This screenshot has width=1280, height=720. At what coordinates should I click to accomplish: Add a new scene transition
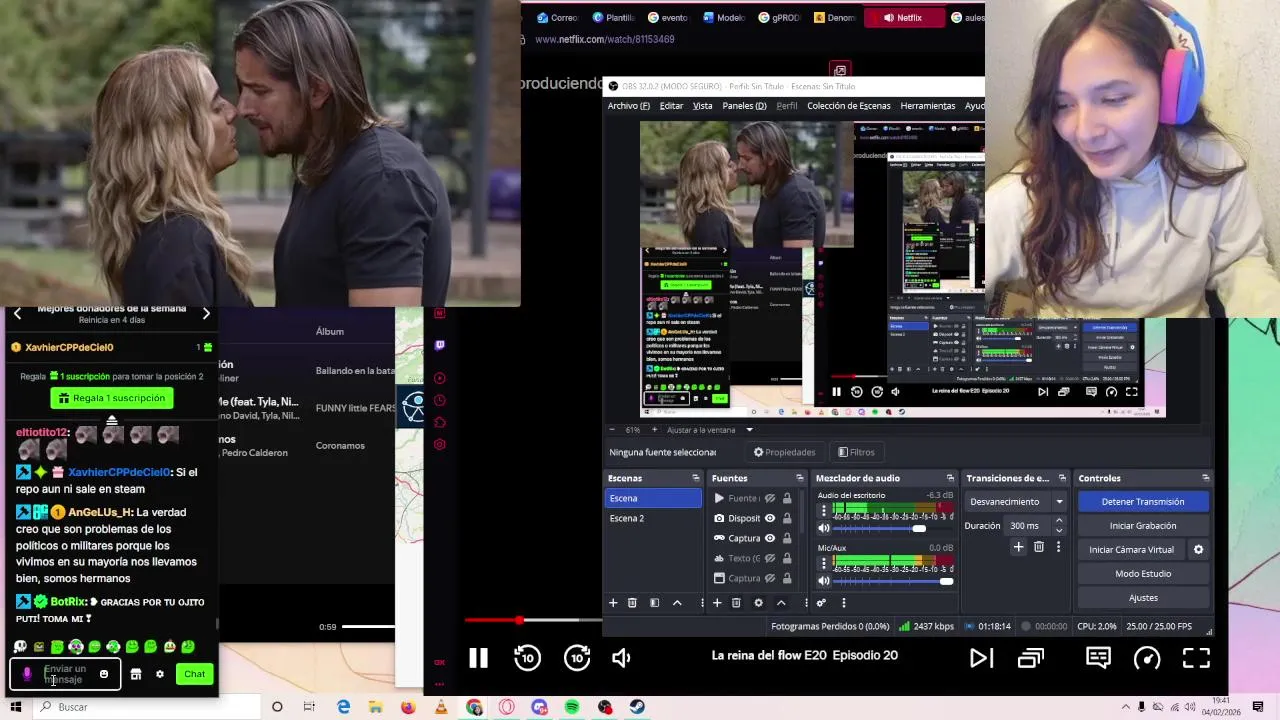1018,547
